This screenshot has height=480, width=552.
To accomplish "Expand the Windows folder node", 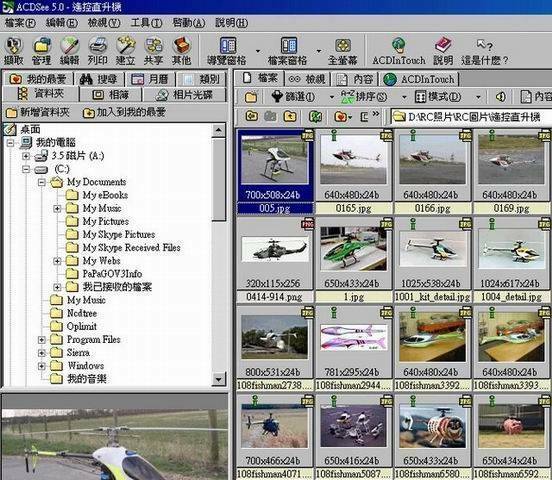I will pyautogui.click(x=42, y=366).
